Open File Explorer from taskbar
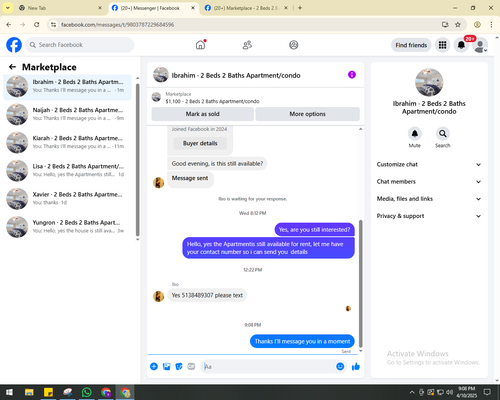The width and height of the screenshot is (500, 400). [29, 392]
